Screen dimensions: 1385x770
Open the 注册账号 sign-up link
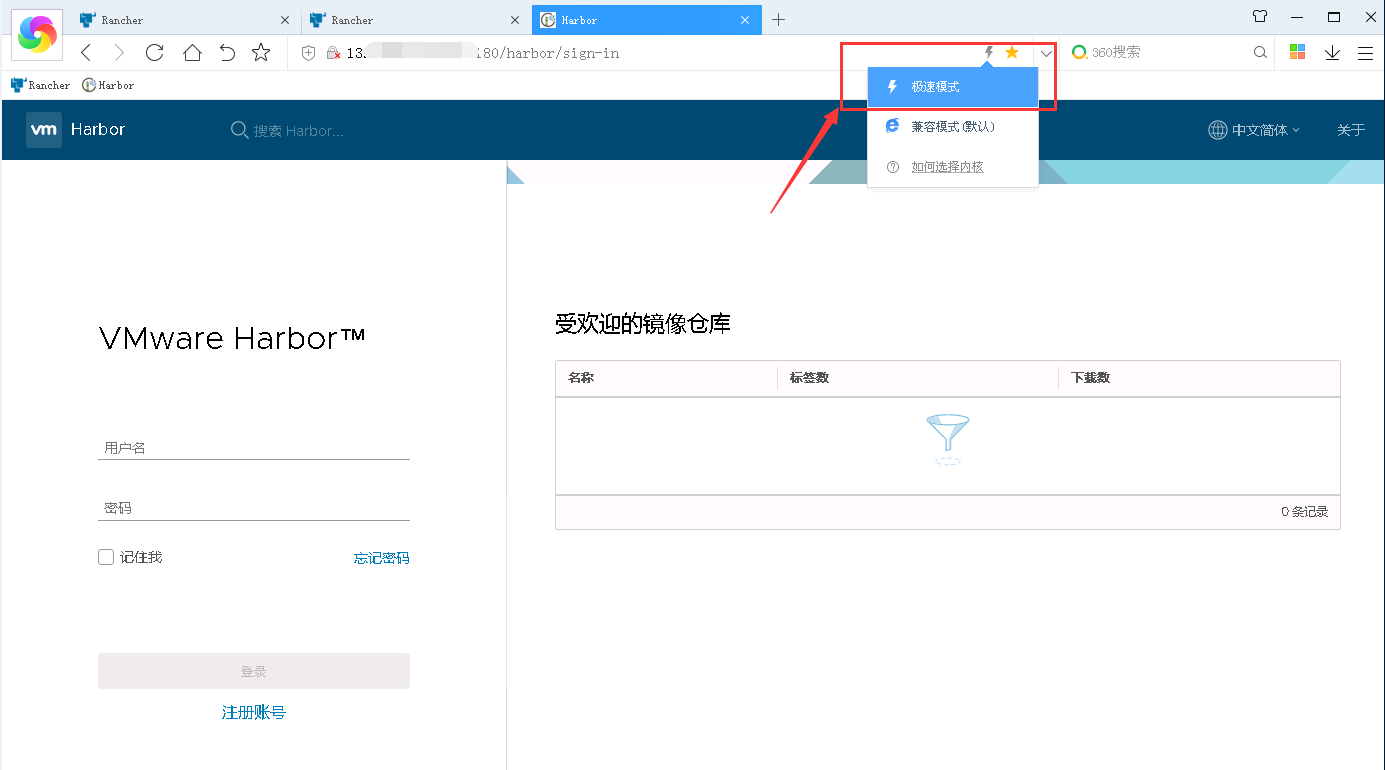(x=254, y=713)
